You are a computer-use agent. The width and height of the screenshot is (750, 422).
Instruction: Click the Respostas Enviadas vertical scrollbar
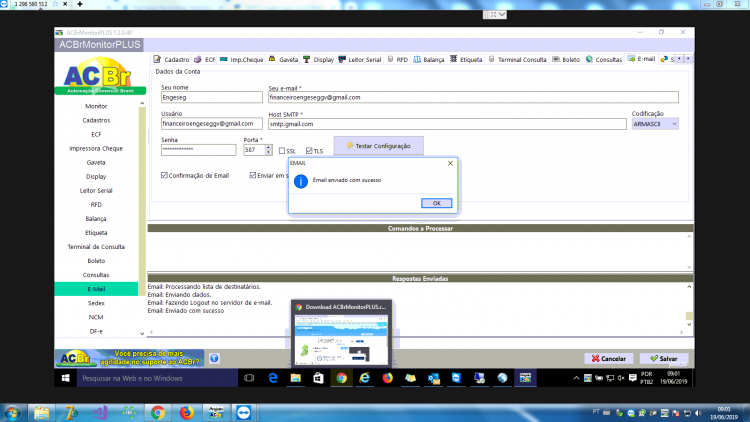(x=689, y=305)
